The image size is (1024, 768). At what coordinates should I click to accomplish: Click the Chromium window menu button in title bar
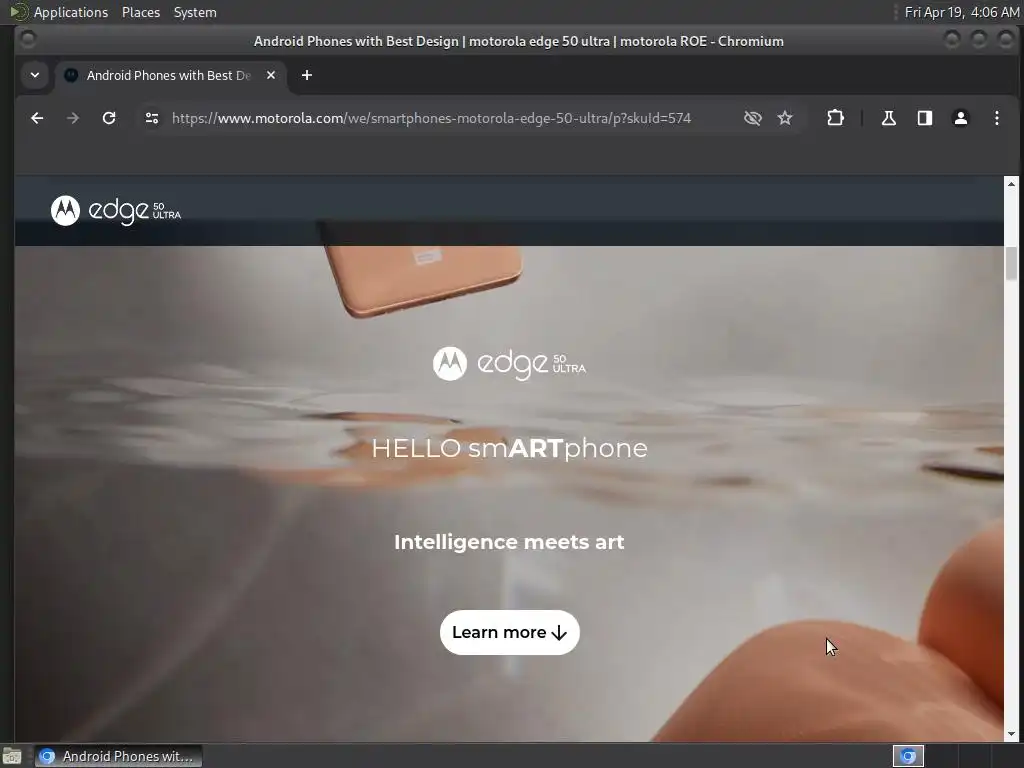pyautogui.click(x=28, y=40)
